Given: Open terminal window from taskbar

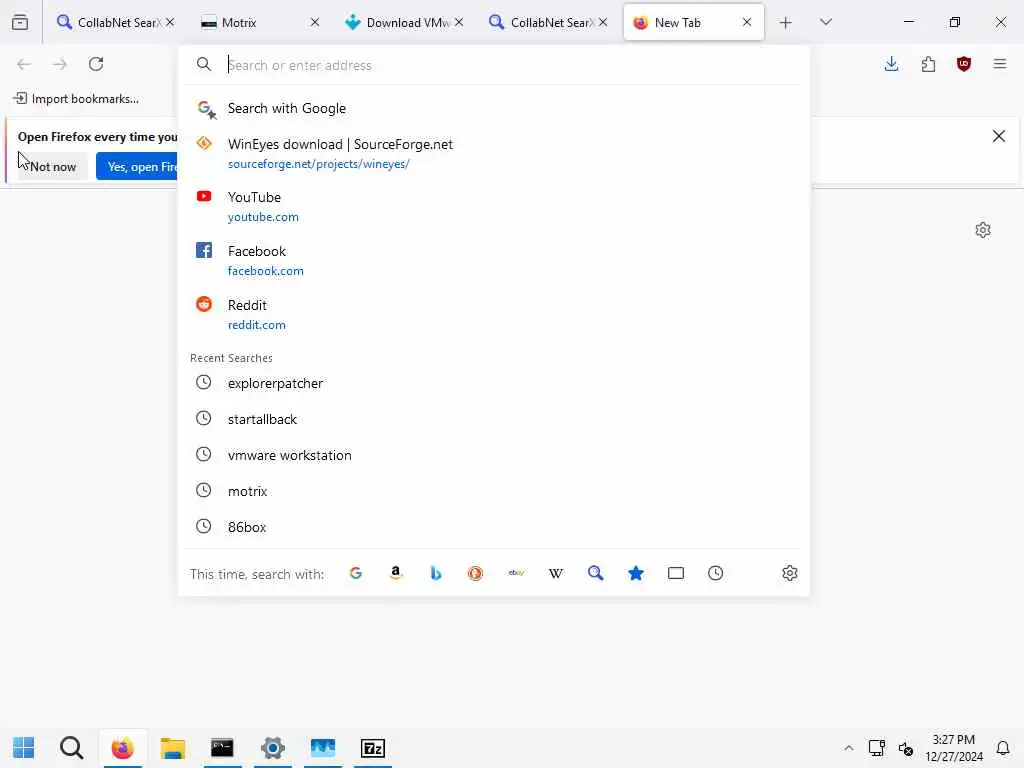Looking at the screenshot, I should click(222, 748).
